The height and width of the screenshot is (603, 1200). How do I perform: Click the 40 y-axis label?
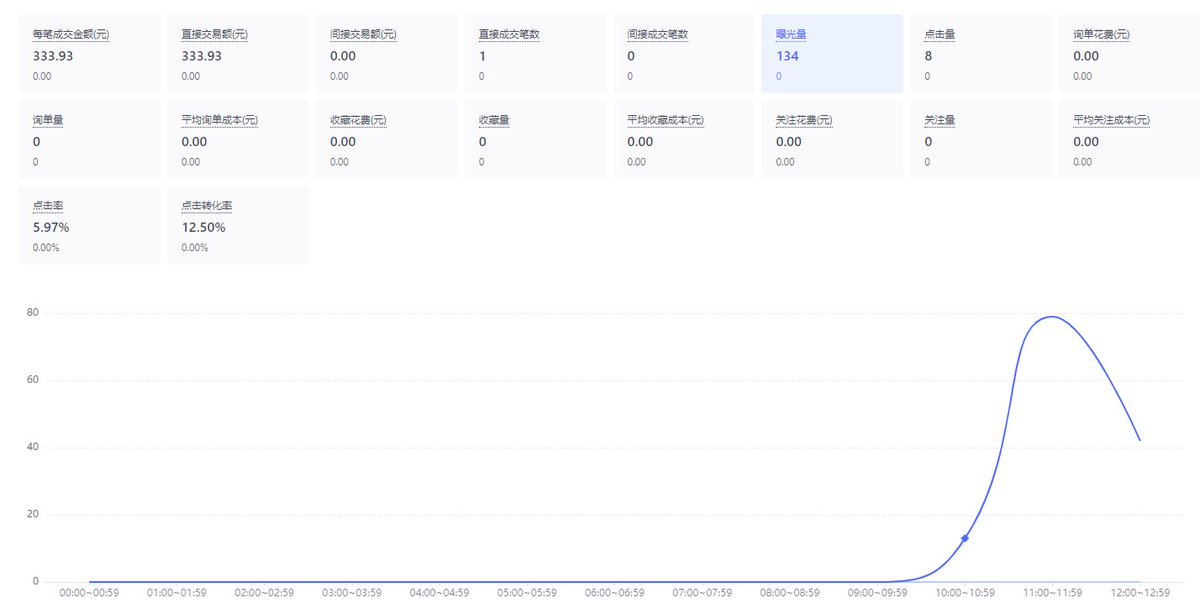pyautogui.click(x=33, y=447)
